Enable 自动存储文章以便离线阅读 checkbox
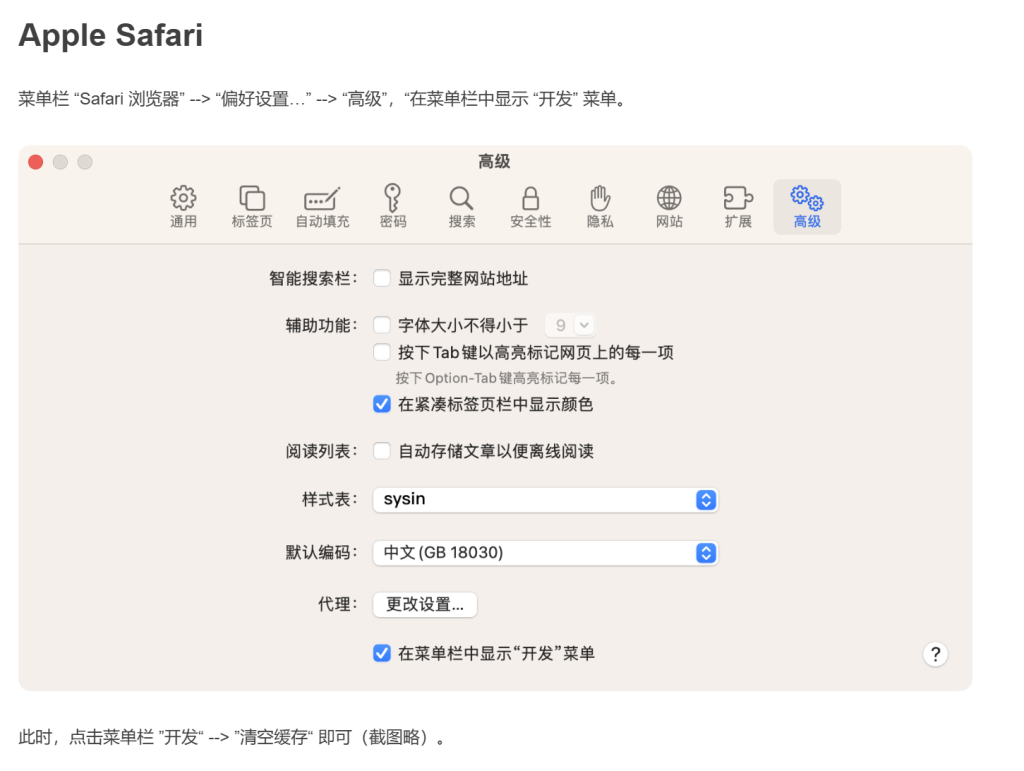The image size is (1024, 771). point(382,450)
